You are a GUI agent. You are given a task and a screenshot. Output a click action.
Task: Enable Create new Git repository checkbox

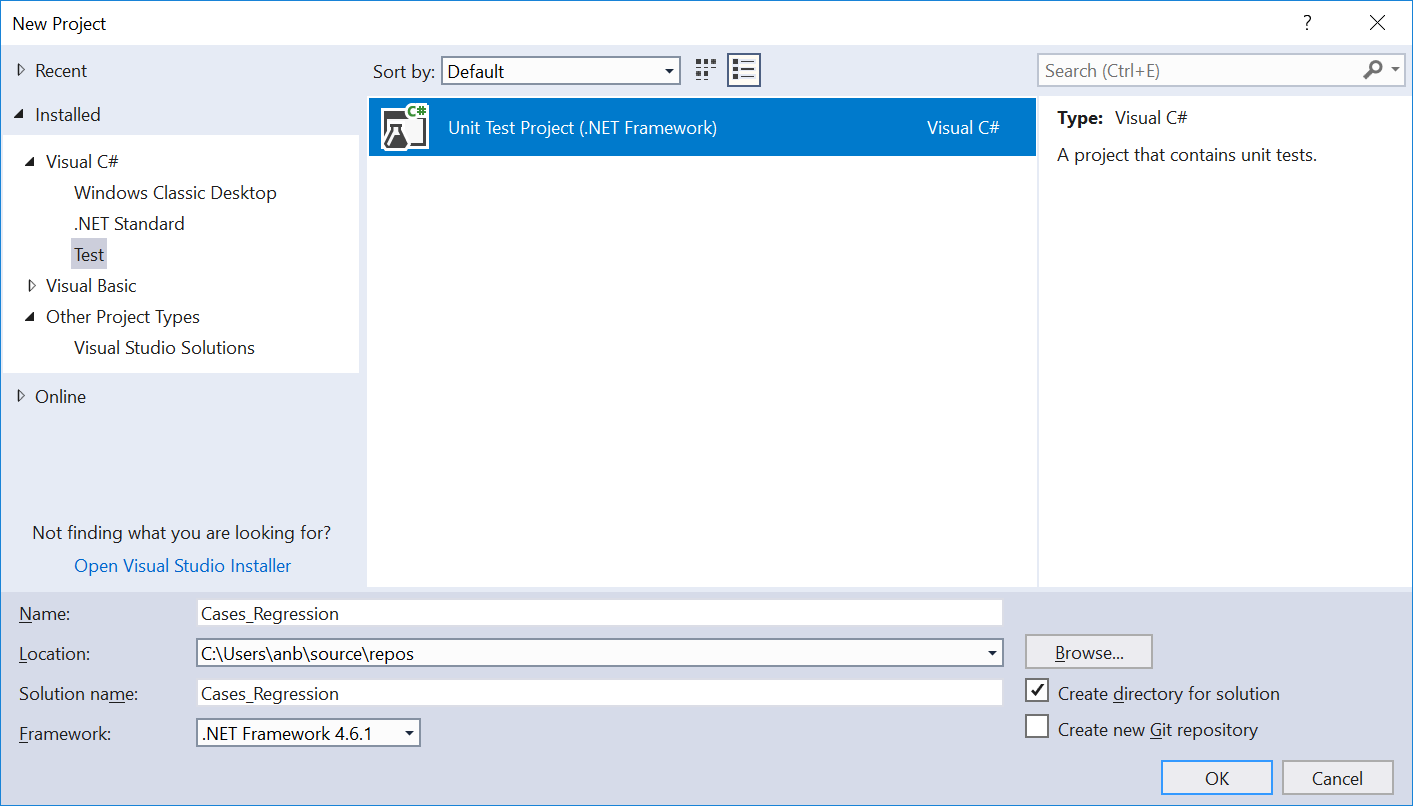[1037, 728]
